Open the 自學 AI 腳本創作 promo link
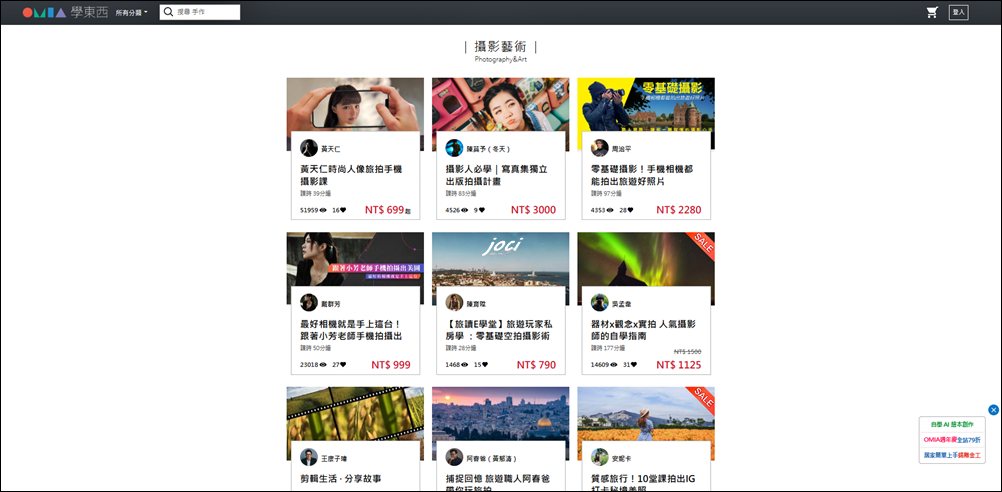 click(x=952, y=424)
